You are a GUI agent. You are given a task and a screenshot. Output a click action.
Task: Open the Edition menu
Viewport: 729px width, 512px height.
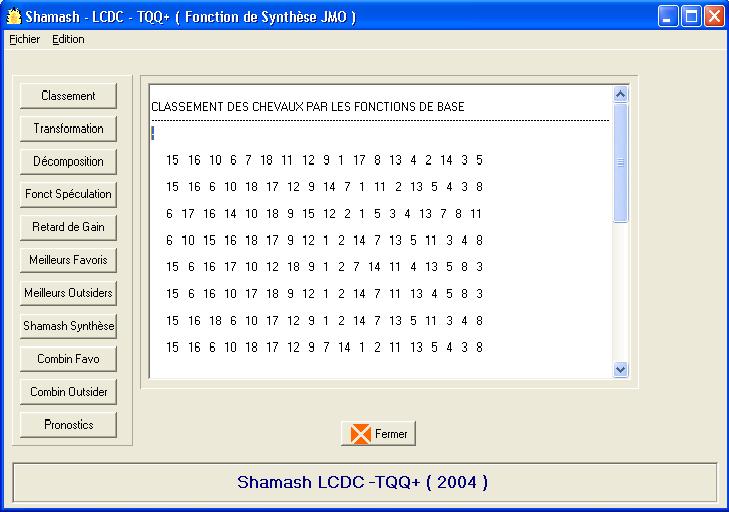(68, 40)
